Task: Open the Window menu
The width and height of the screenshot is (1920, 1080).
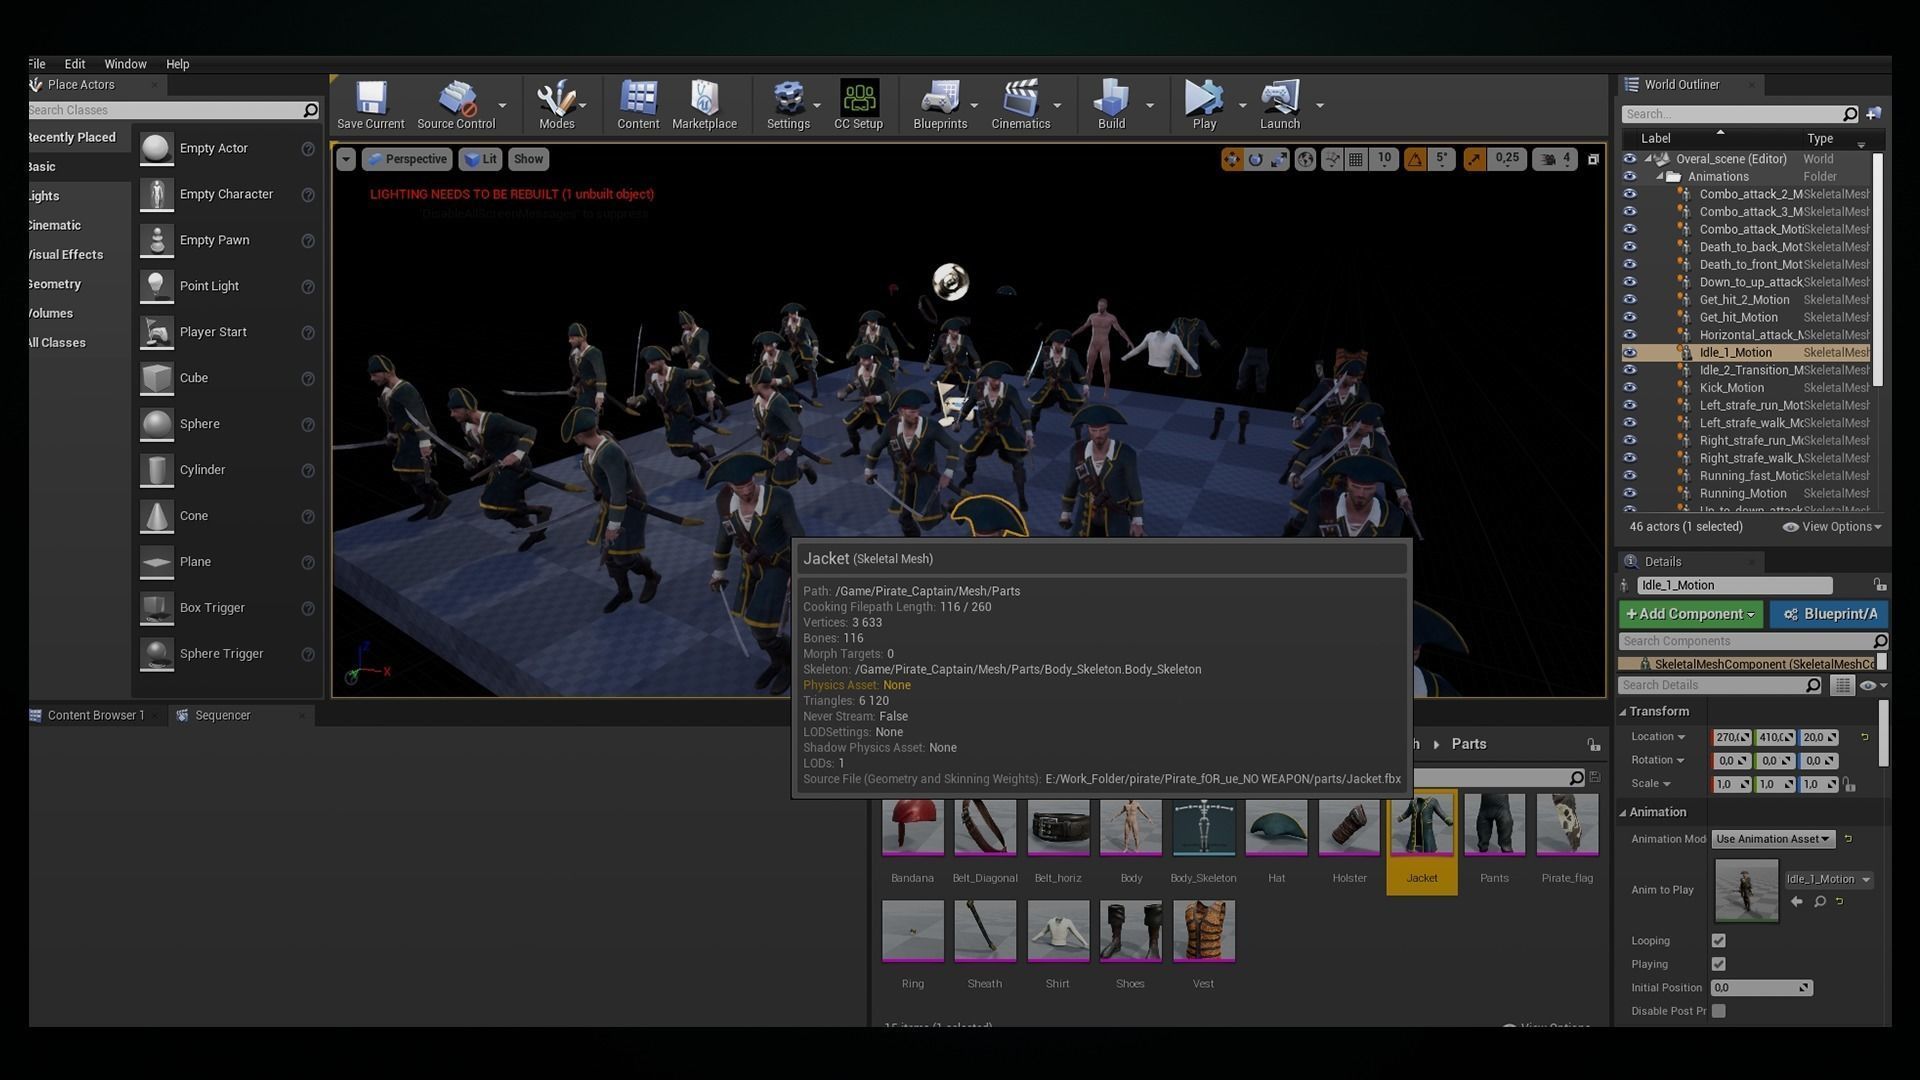Action: pos(125,64)
